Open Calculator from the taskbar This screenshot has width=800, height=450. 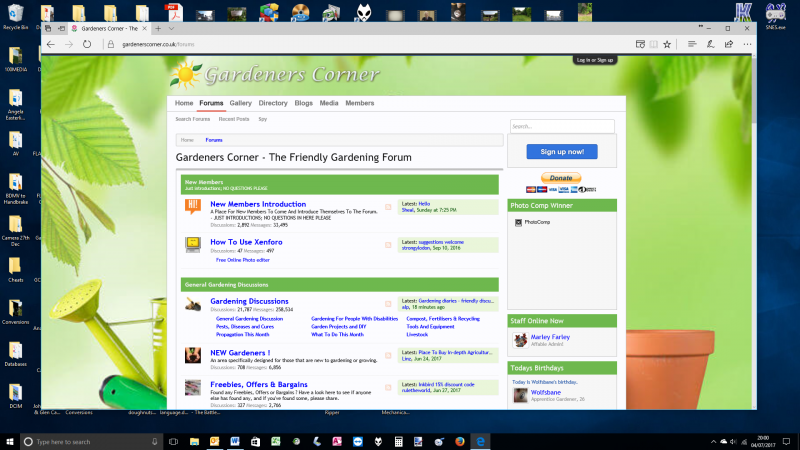coord(398,441)
